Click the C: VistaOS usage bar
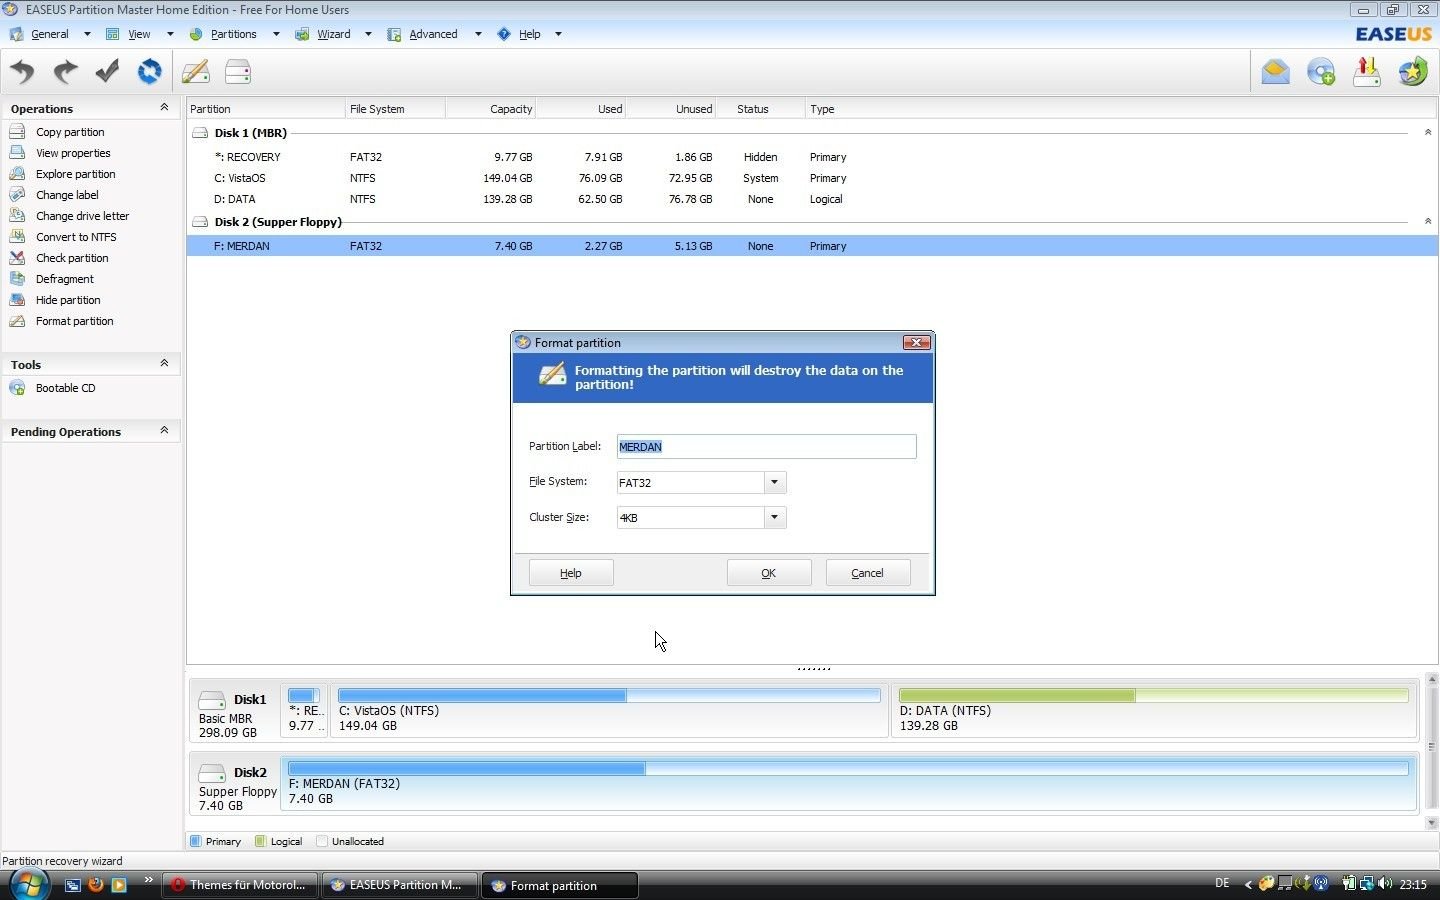 609,695
